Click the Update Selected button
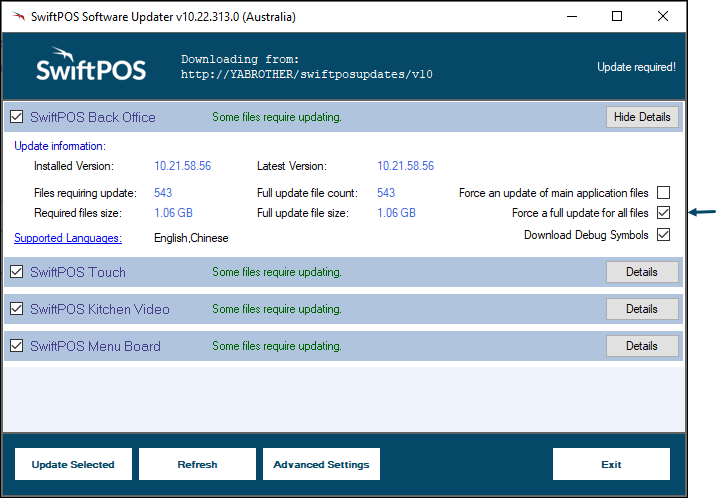The image size is (717, 498). (73, 464)
